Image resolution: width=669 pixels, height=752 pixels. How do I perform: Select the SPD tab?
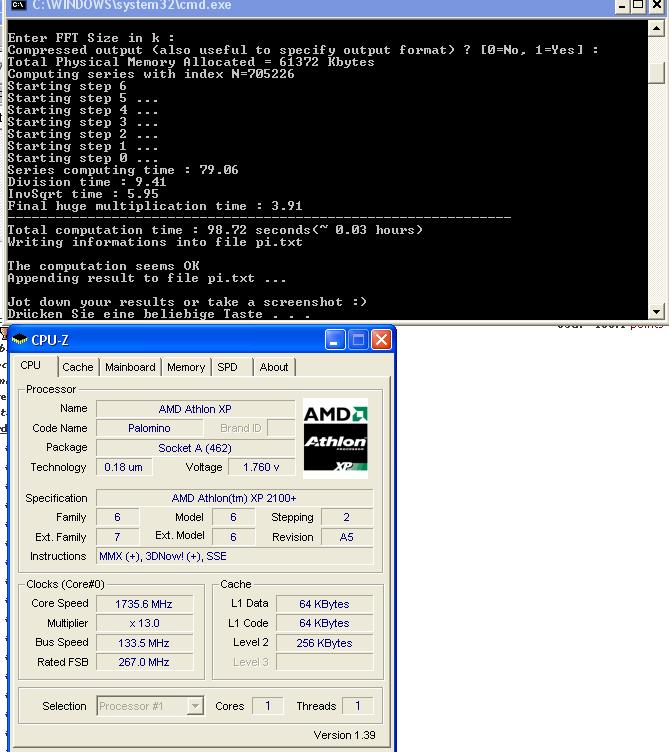click(227, 367)
